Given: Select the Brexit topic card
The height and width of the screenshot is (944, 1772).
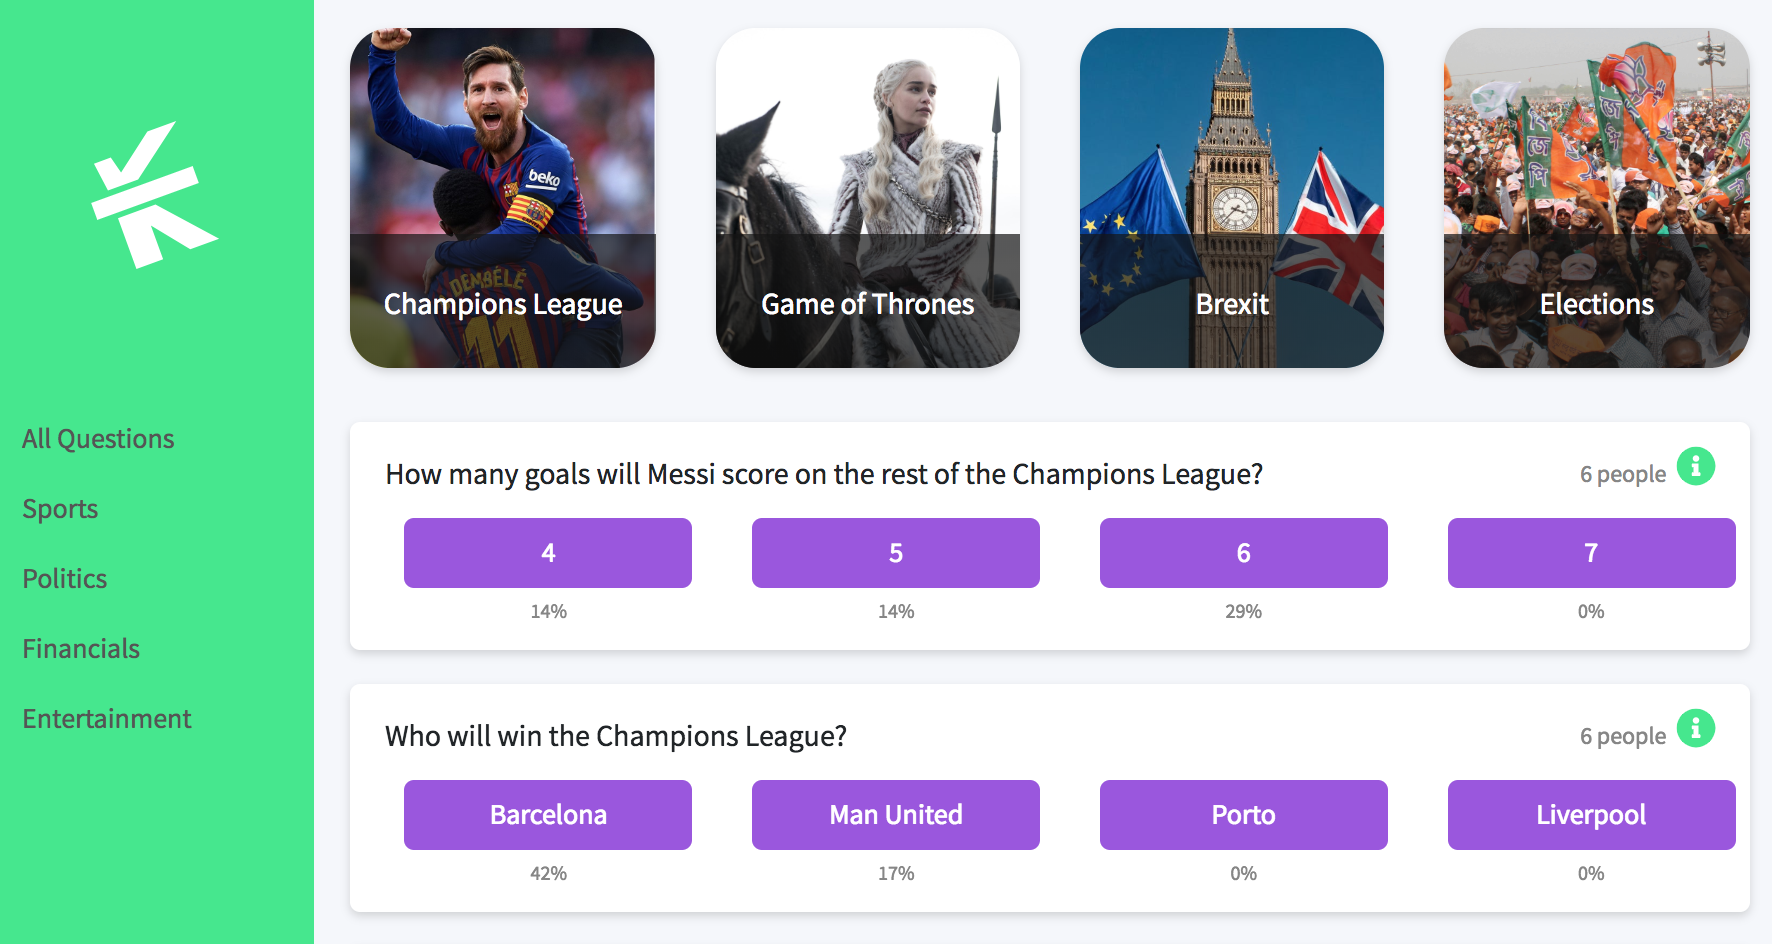Looking at the screenshot, I should [x=1231, y=198].
